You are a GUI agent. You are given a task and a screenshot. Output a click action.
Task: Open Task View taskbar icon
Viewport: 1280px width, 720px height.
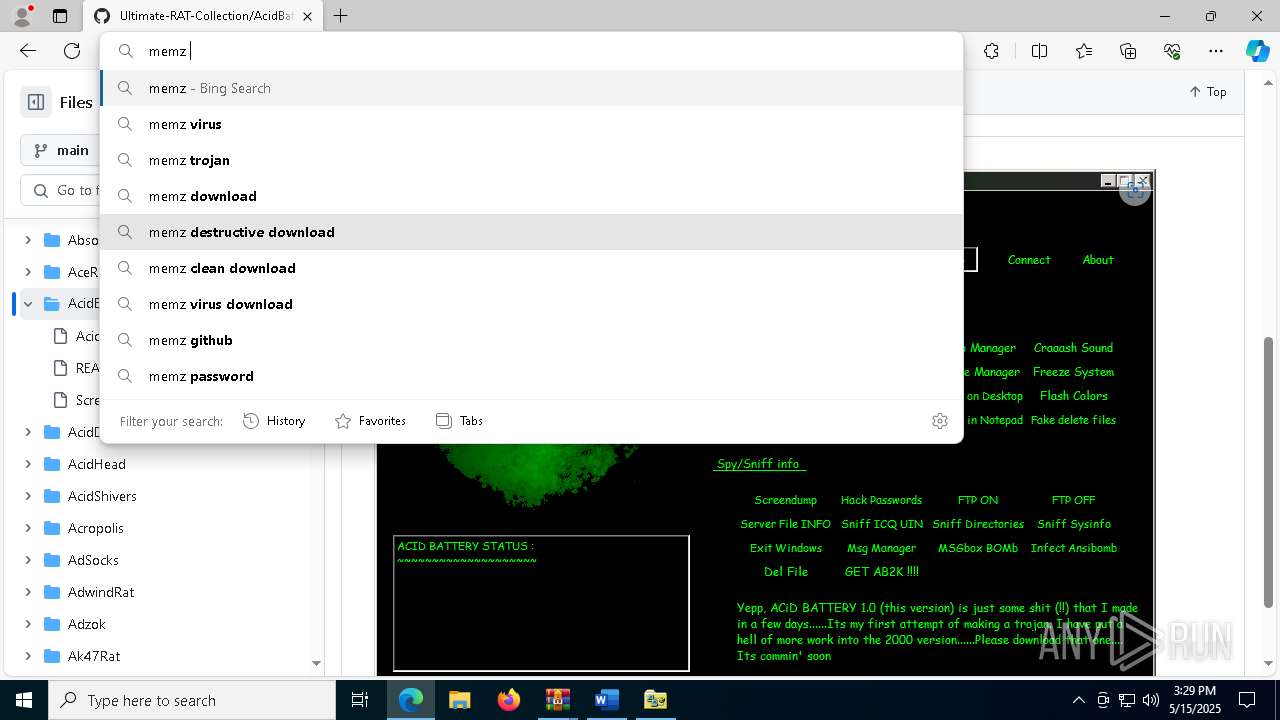pos(360,700)
